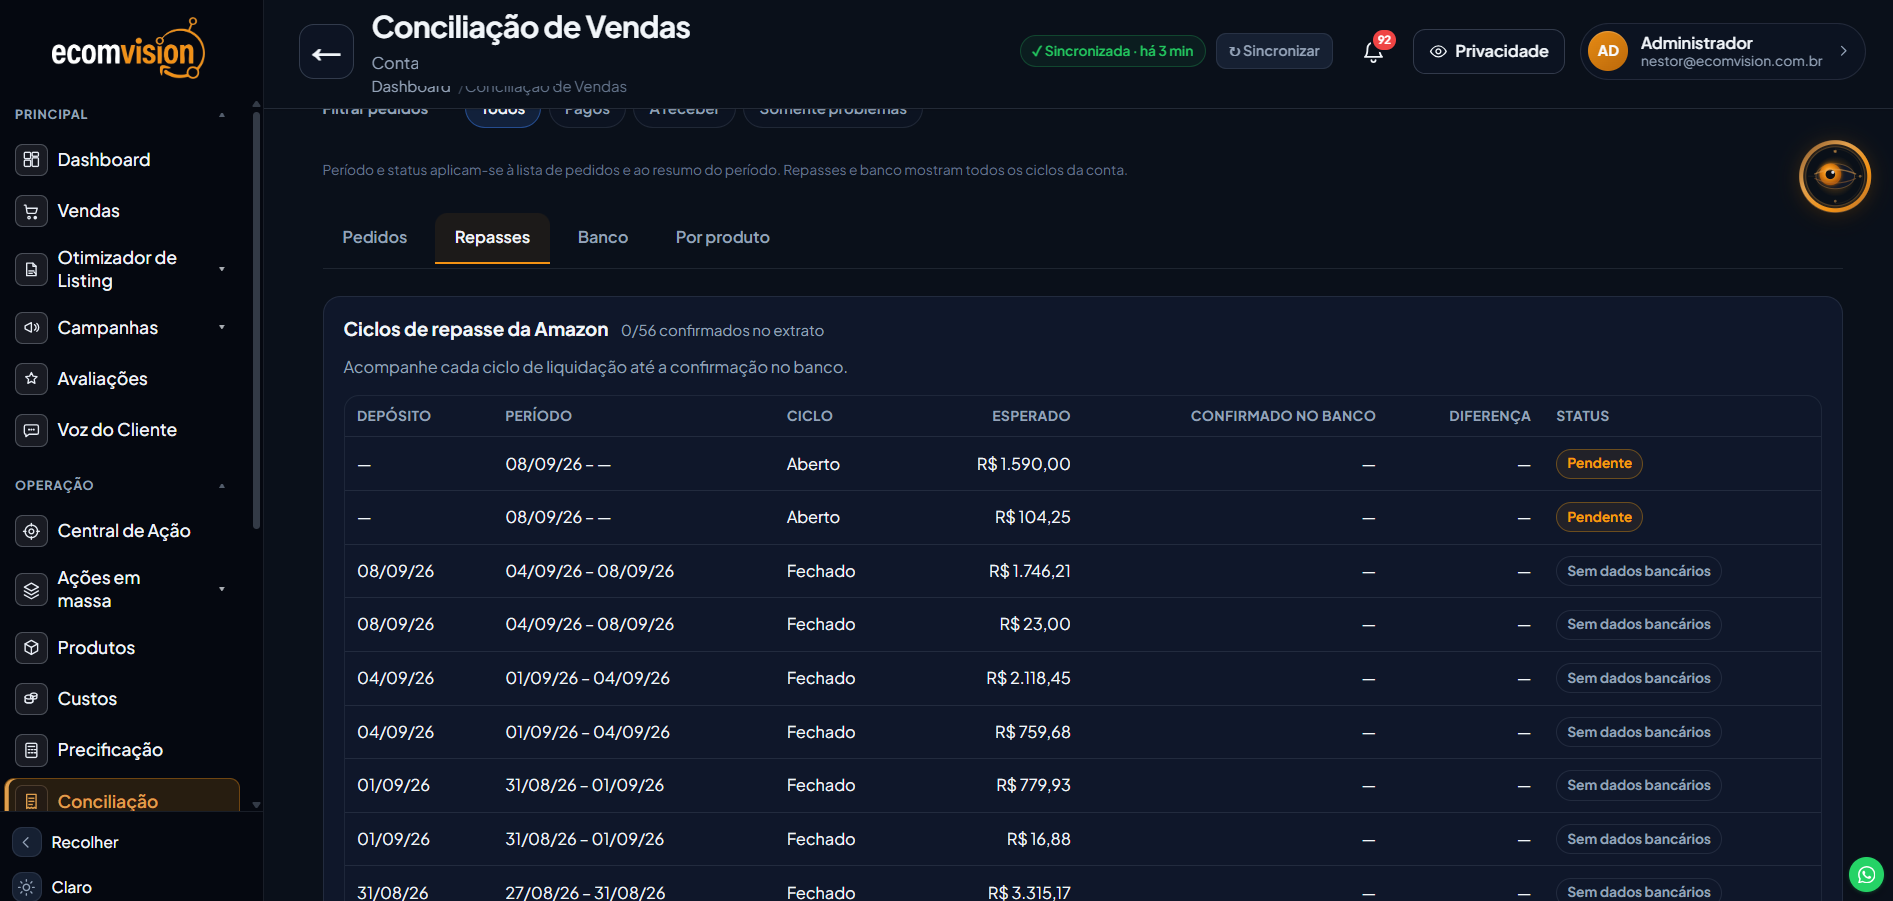Switch to the Banco tab
The image size is (1893, 901).
click(x=603, y=238)
